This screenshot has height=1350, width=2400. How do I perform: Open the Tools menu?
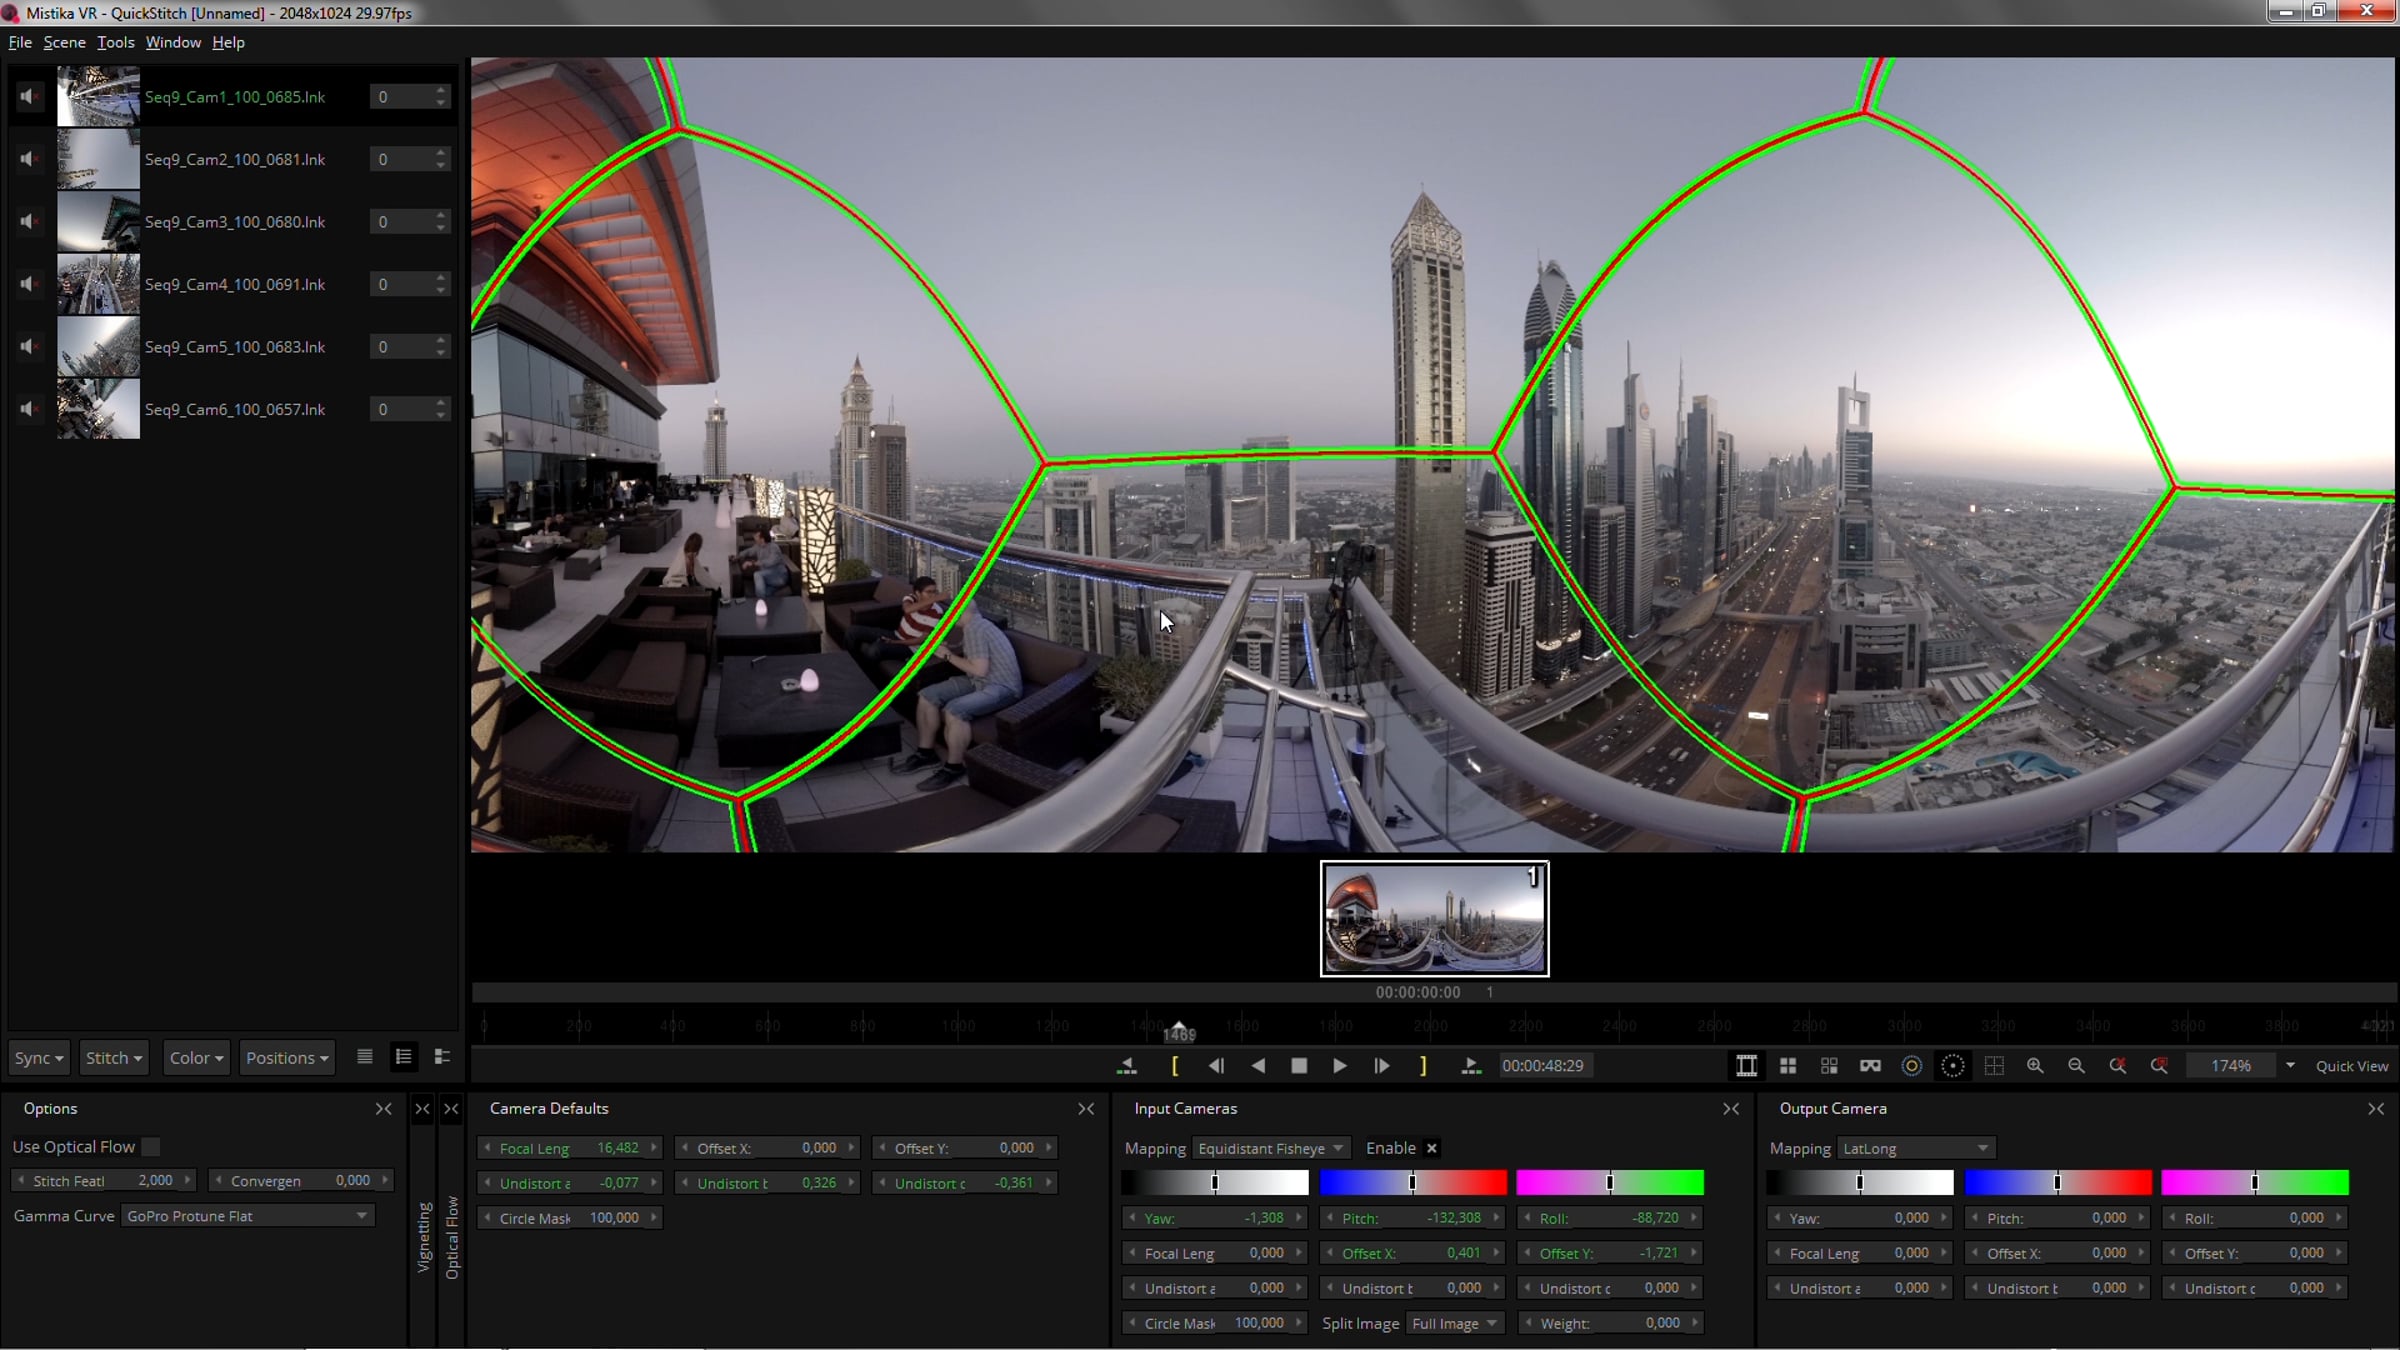pyautogui.click(x=115, y=42)
